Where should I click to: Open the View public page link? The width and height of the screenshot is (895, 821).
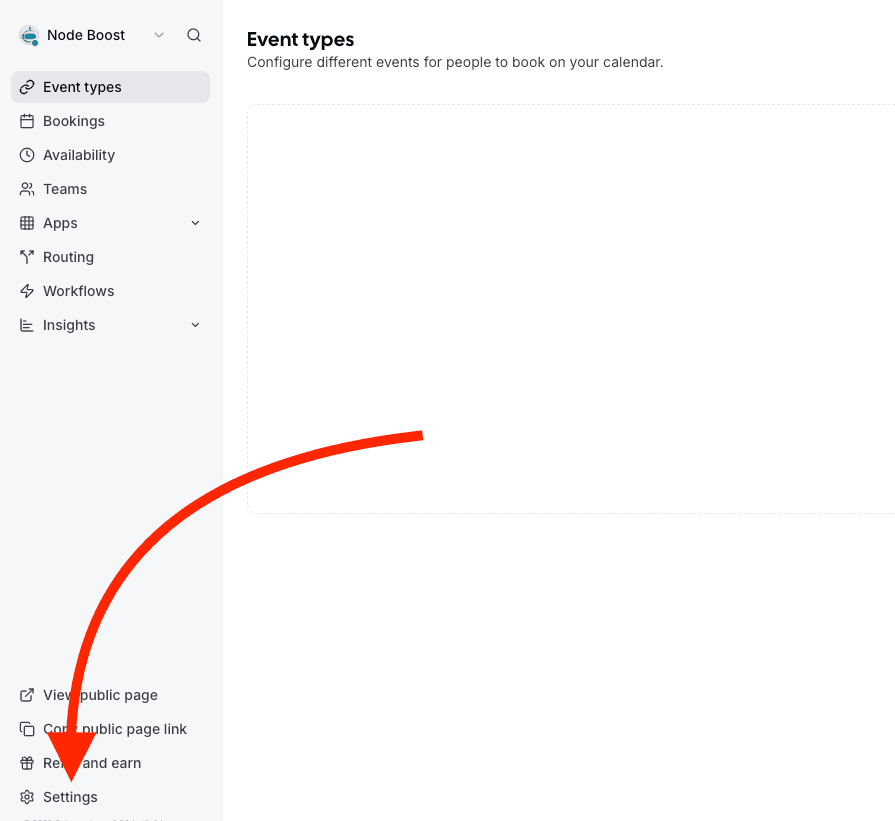click(x=99, y=695)
